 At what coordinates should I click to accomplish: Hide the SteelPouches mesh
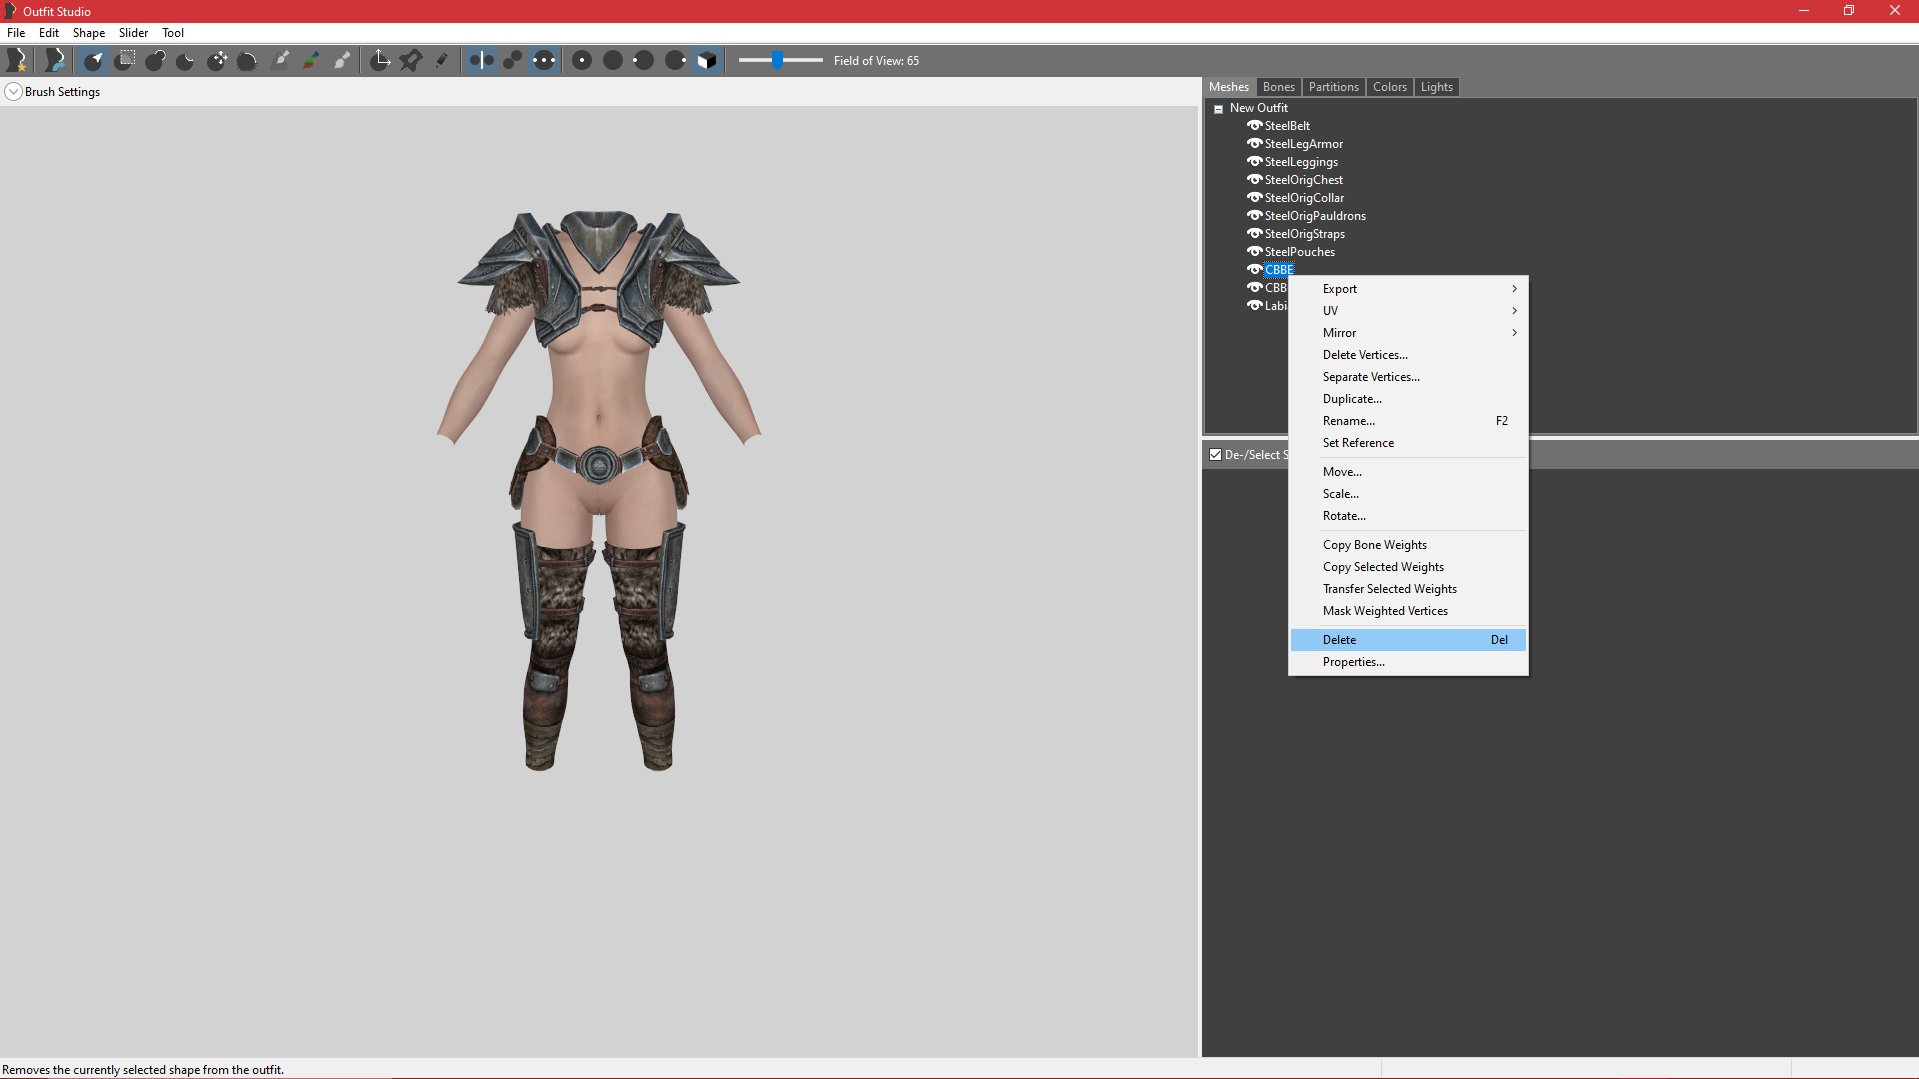pyautogui.click(x=1254, y=252)
